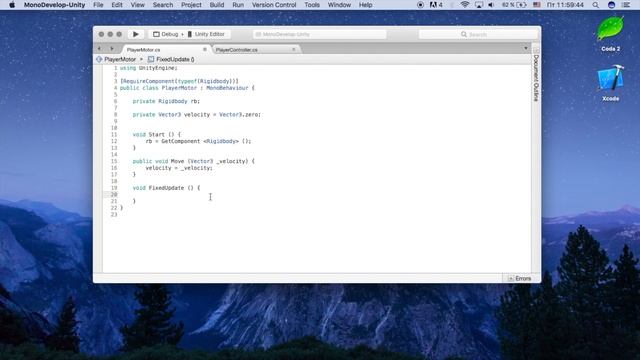Open the Search menu
This screenshot has width=640, height=360.
tap(162, 5)
